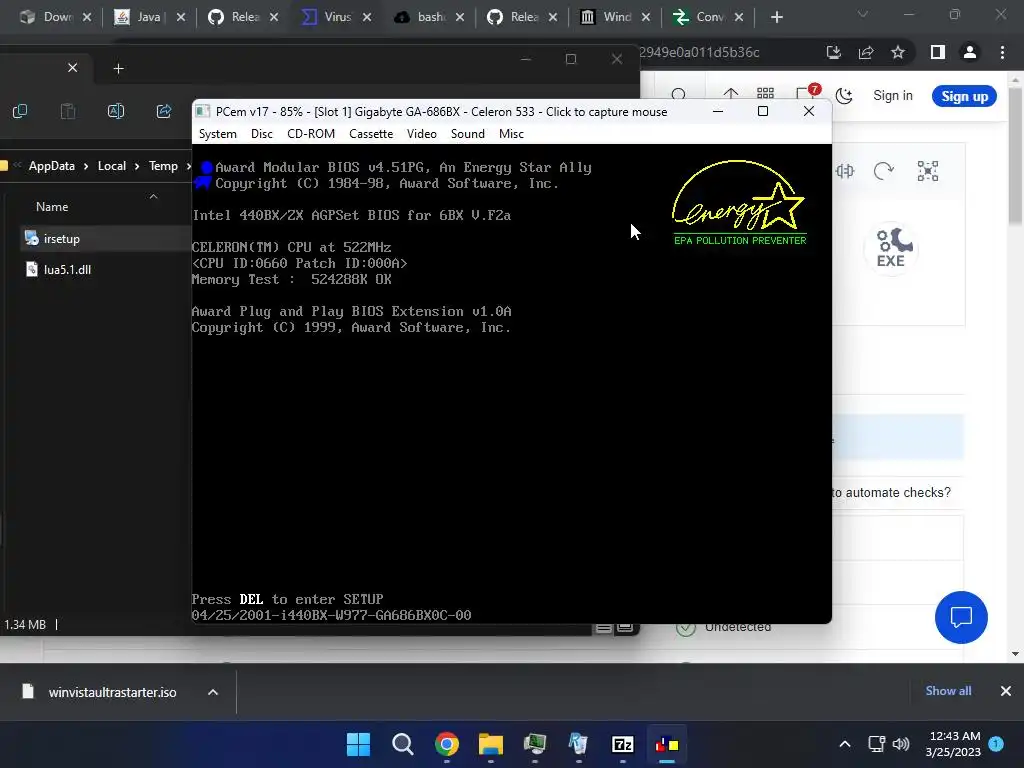Click the Share icon in File Explorer toolbar

click(164, 112)
